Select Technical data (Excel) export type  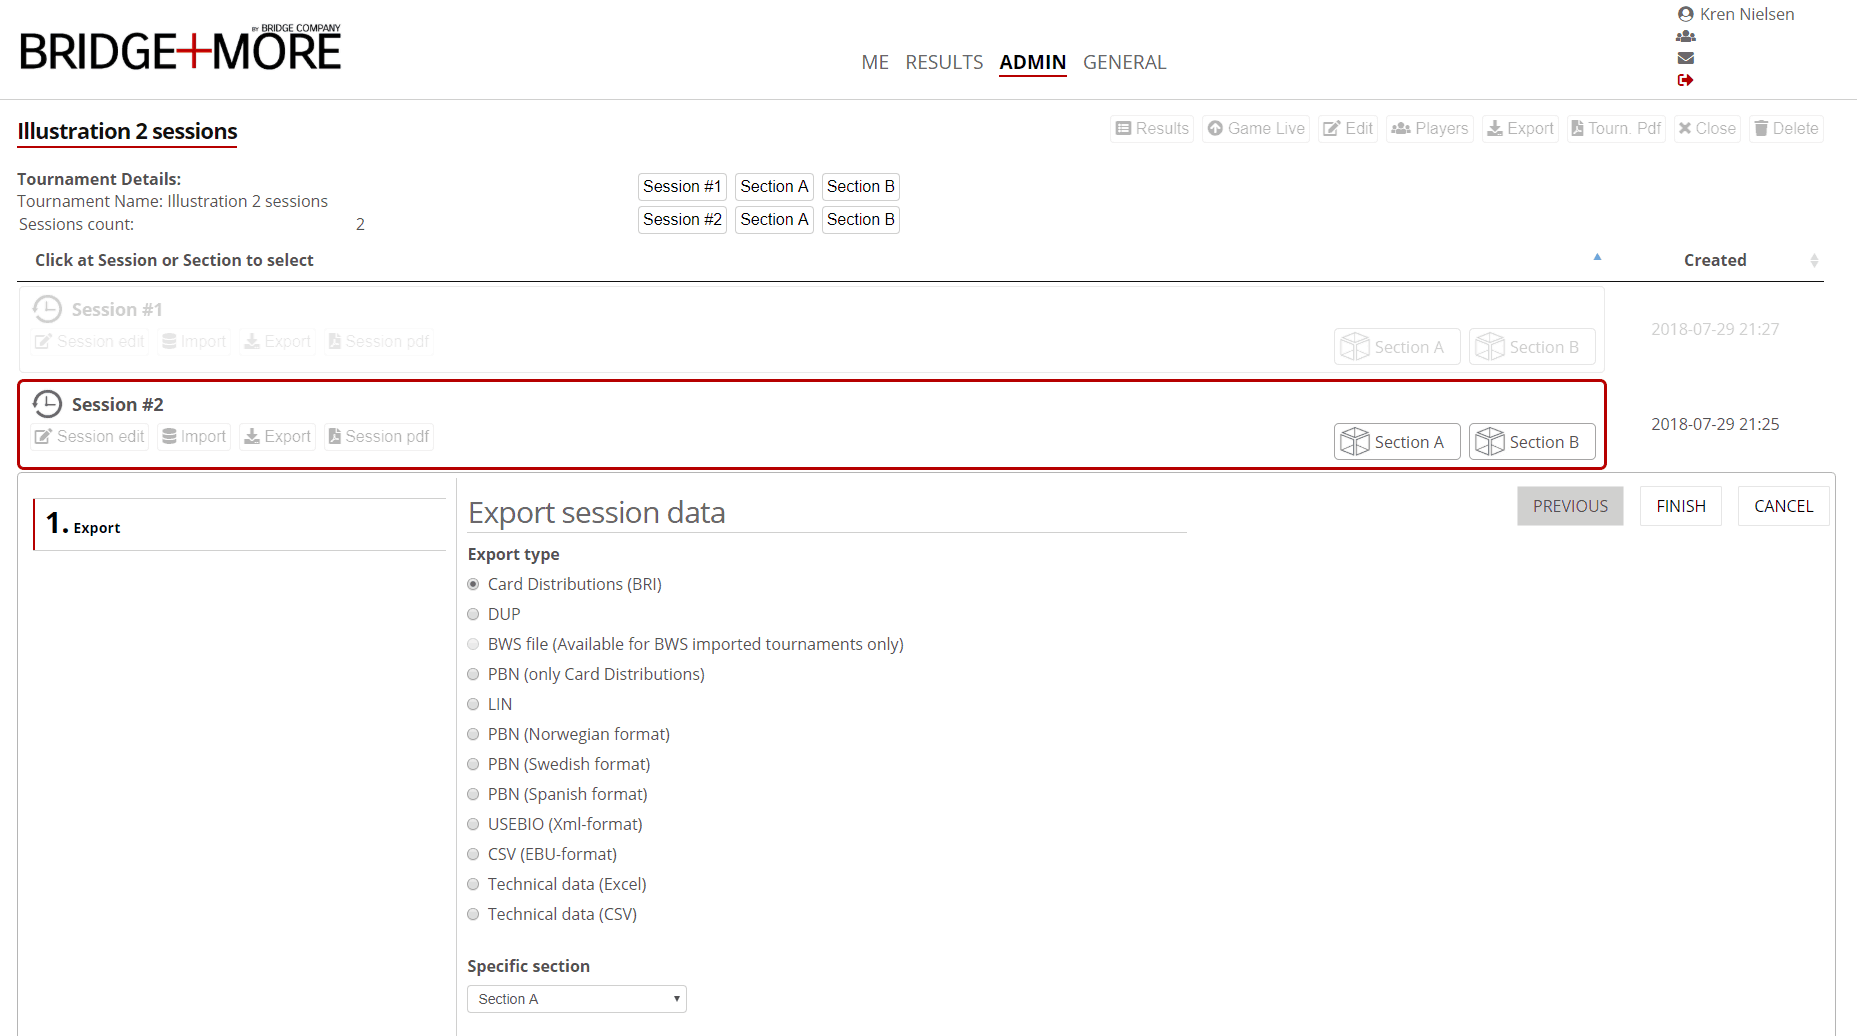coord(474,884)
